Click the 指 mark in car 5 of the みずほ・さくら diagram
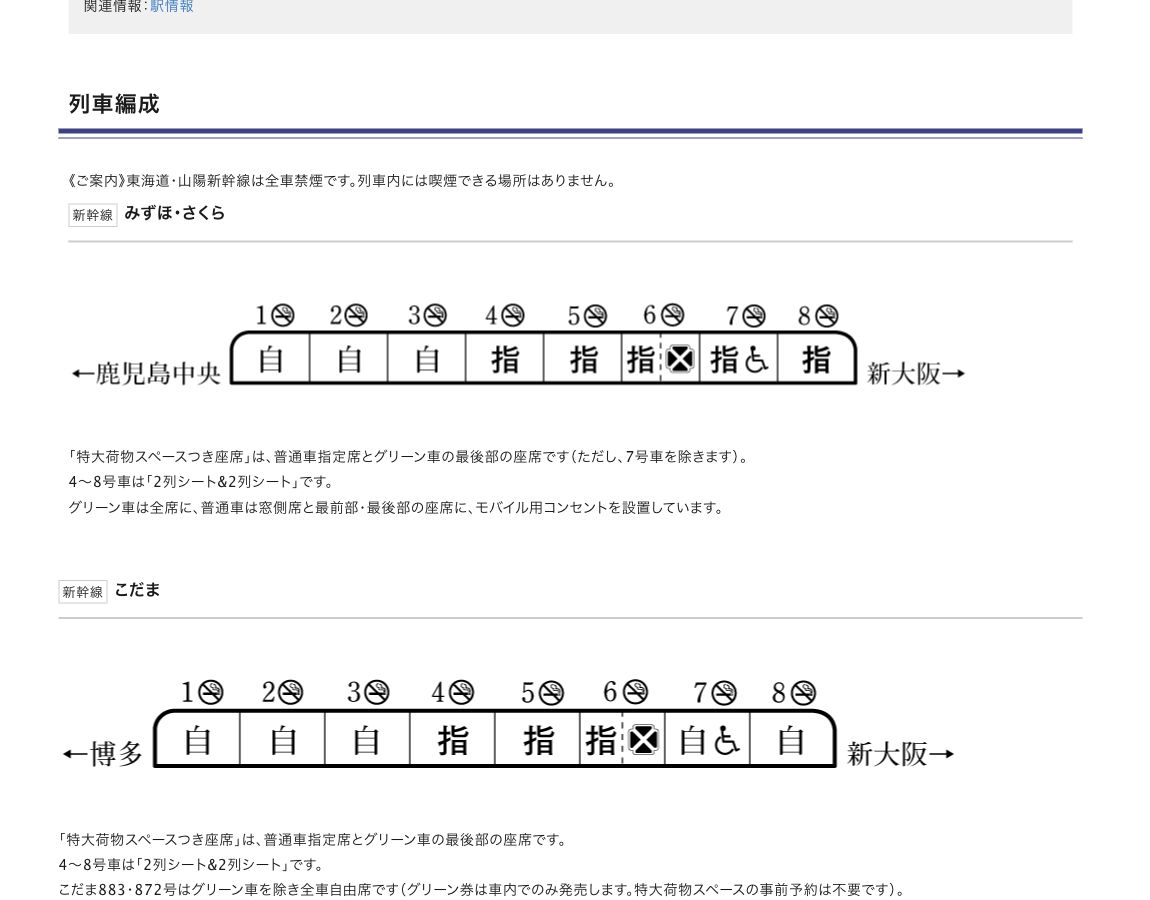Image resolution: width=1150 pixels, height=900 pixels. pyautogui.click(x=584, y=359)
